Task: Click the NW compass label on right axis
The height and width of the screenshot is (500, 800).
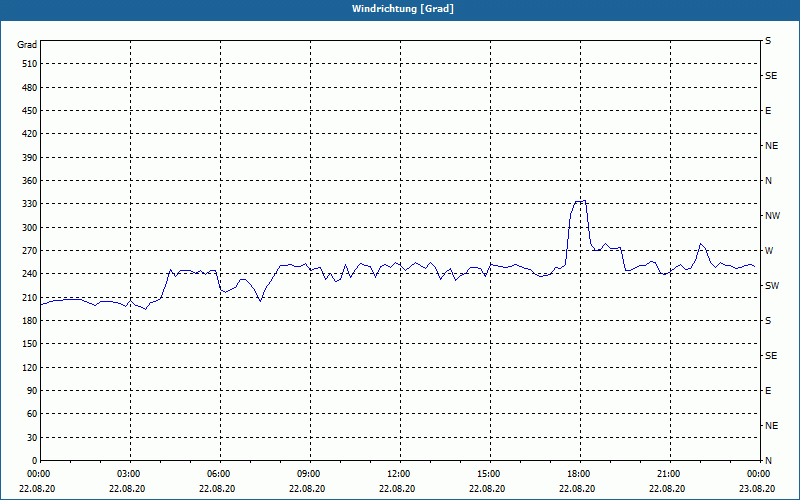Action: coord(772,216)
